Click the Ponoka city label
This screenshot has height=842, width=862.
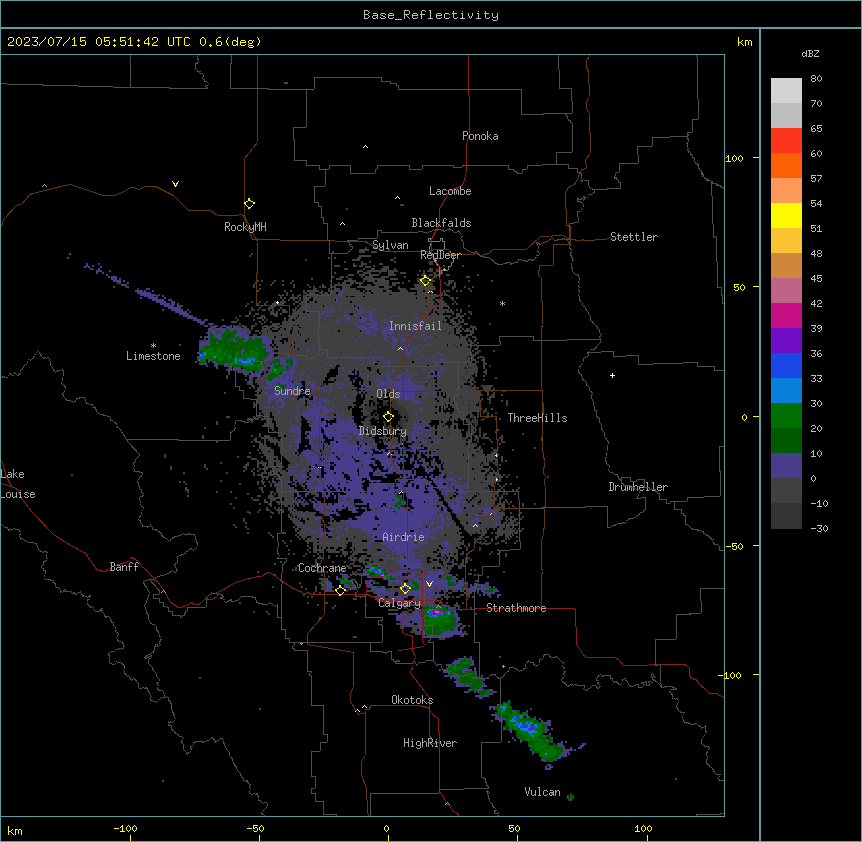[x=480, y=136]
